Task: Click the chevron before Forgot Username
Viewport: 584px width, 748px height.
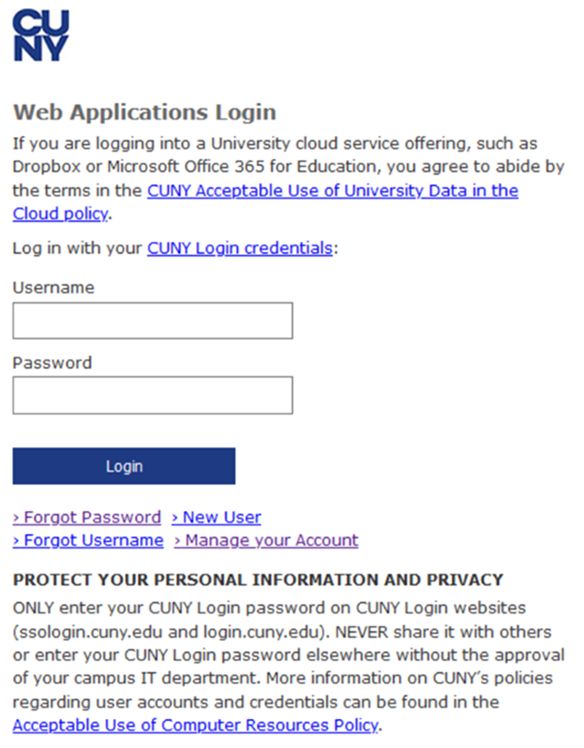Action: 16,541
